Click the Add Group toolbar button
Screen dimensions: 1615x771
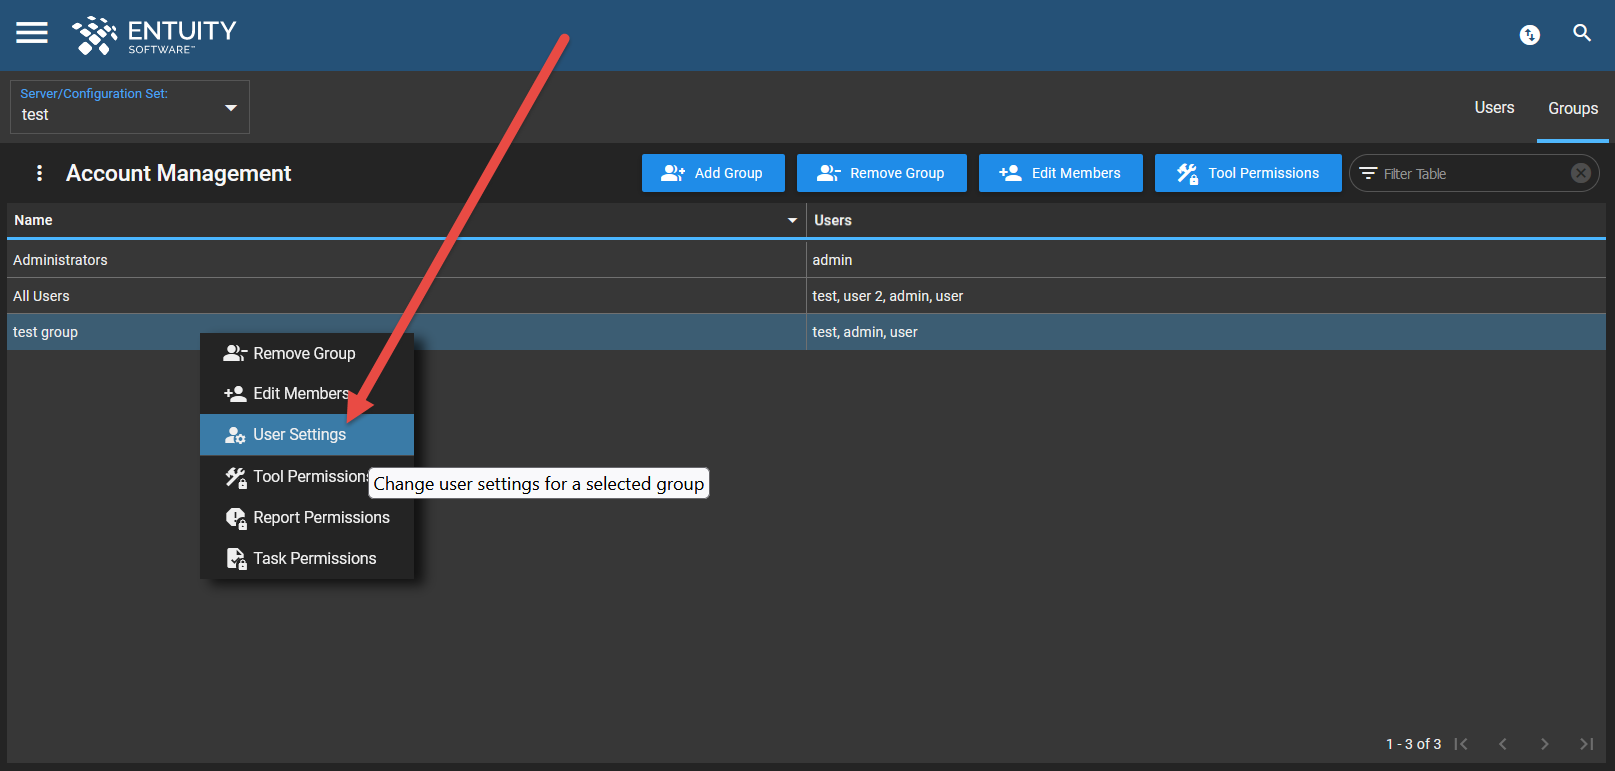(713, 173)
